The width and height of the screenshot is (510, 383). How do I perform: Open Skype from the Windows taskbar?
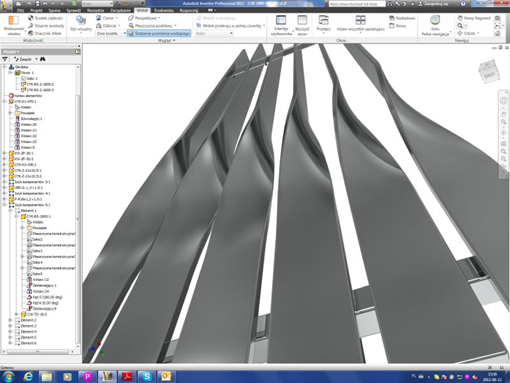pos(146,376)
